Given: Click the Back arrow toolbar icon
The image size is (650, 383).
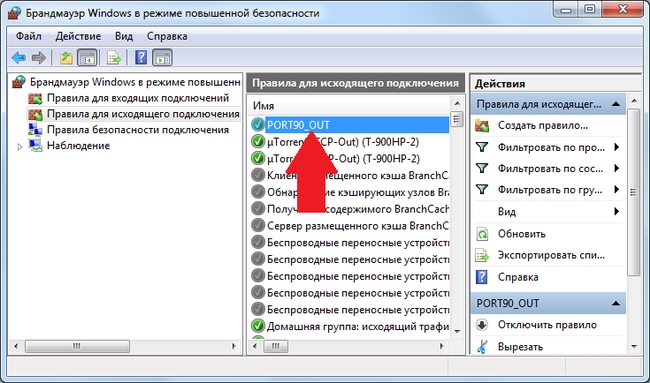Looking at the screenshot, I should pos(19,58).
